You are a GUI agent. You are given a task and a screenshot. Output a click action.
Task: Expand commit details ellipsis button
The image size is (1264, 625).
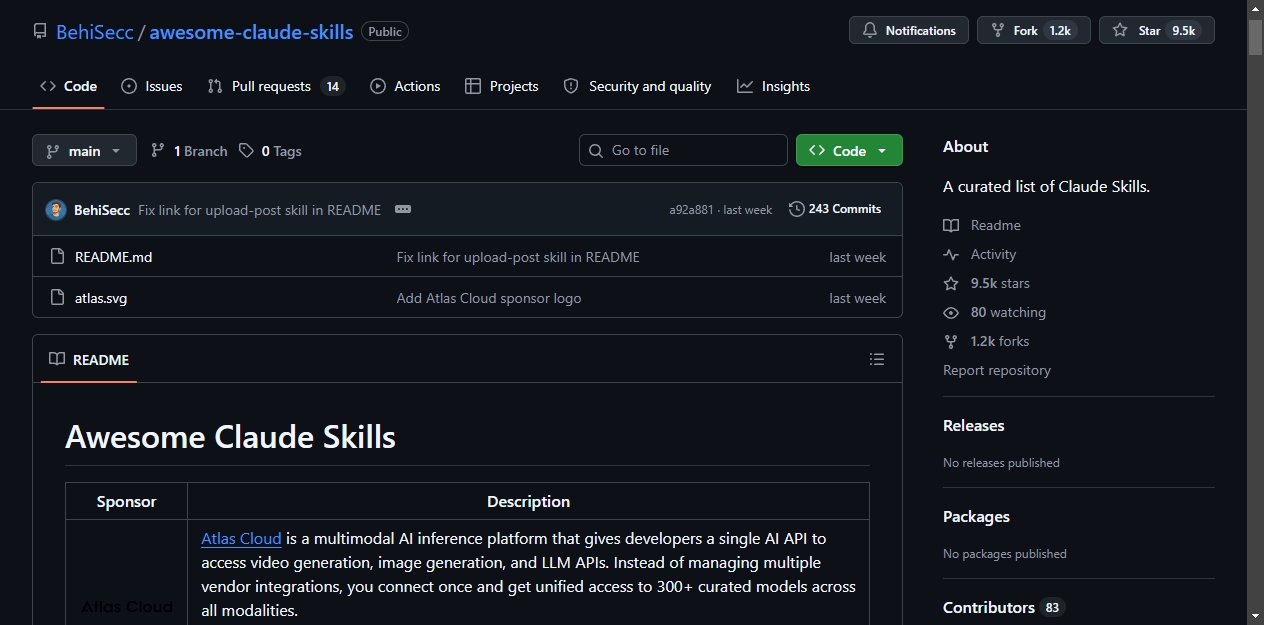pyautogui.click(x=403, y=209)
